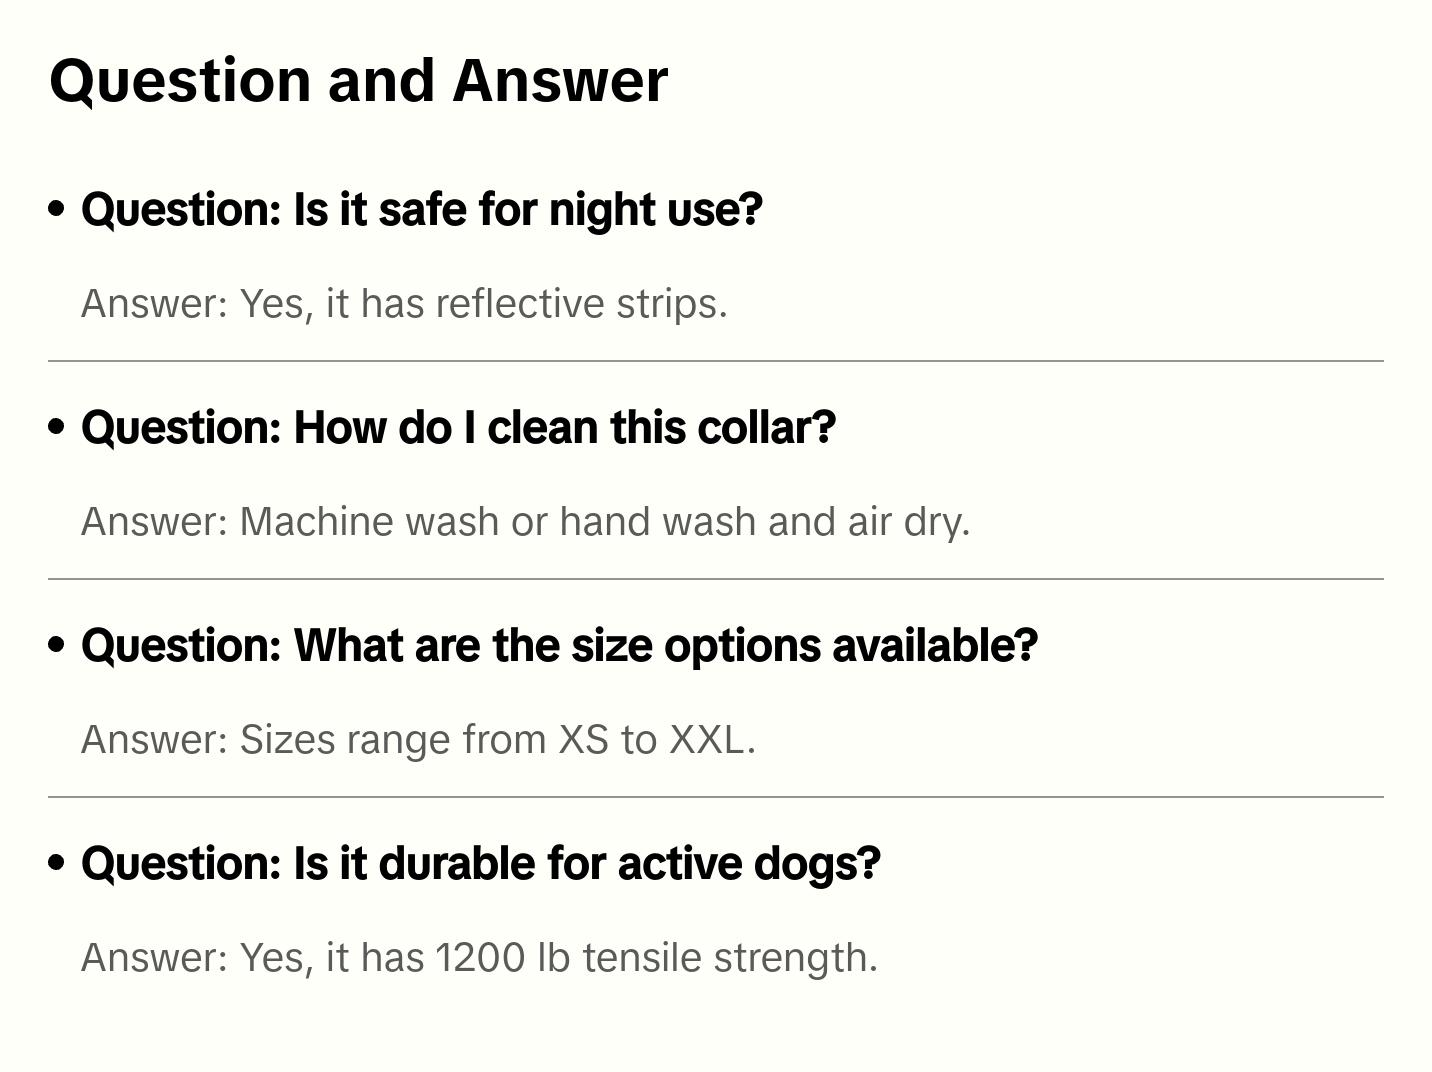This screenshot has width=1432, height=1072.
Task: Click the "Question and Answer" heading
Action: pyautogui.click(x=358, y=80)
